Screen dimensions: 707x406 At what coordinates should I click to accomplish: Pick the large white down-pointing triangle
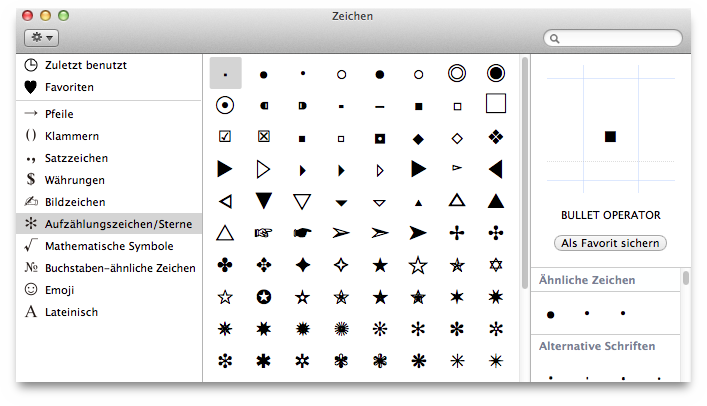click(x=302, y=201)
